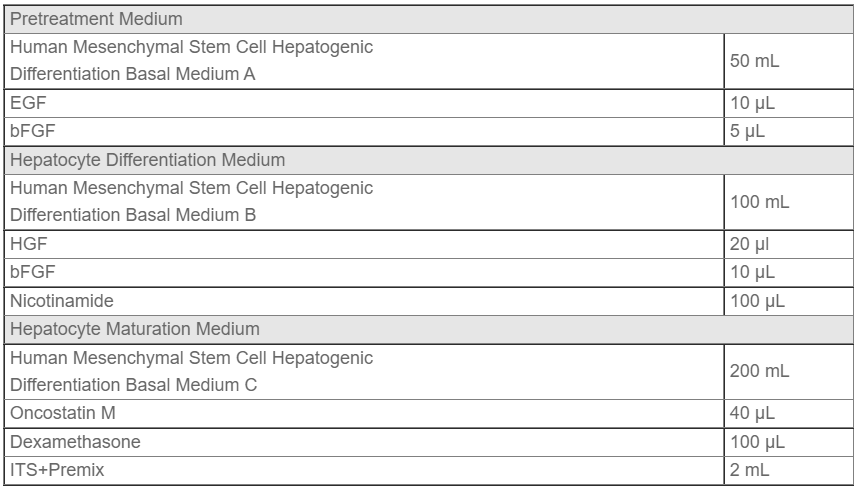Select the Basal Medium C cell
Image resolution: width=858 pixels, height=489 pixels.
tap(364, 371)
